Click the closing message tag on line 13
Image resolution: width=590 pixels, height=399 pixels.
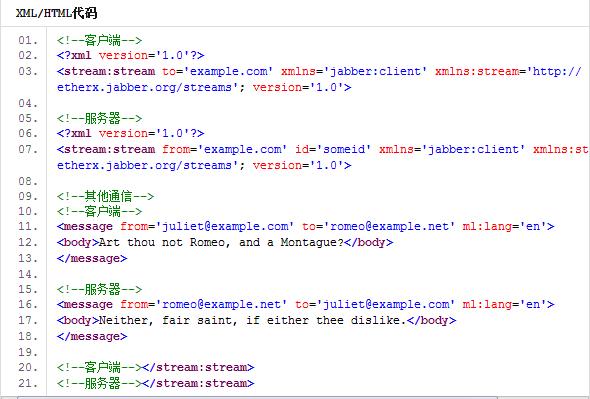point(92,259)
